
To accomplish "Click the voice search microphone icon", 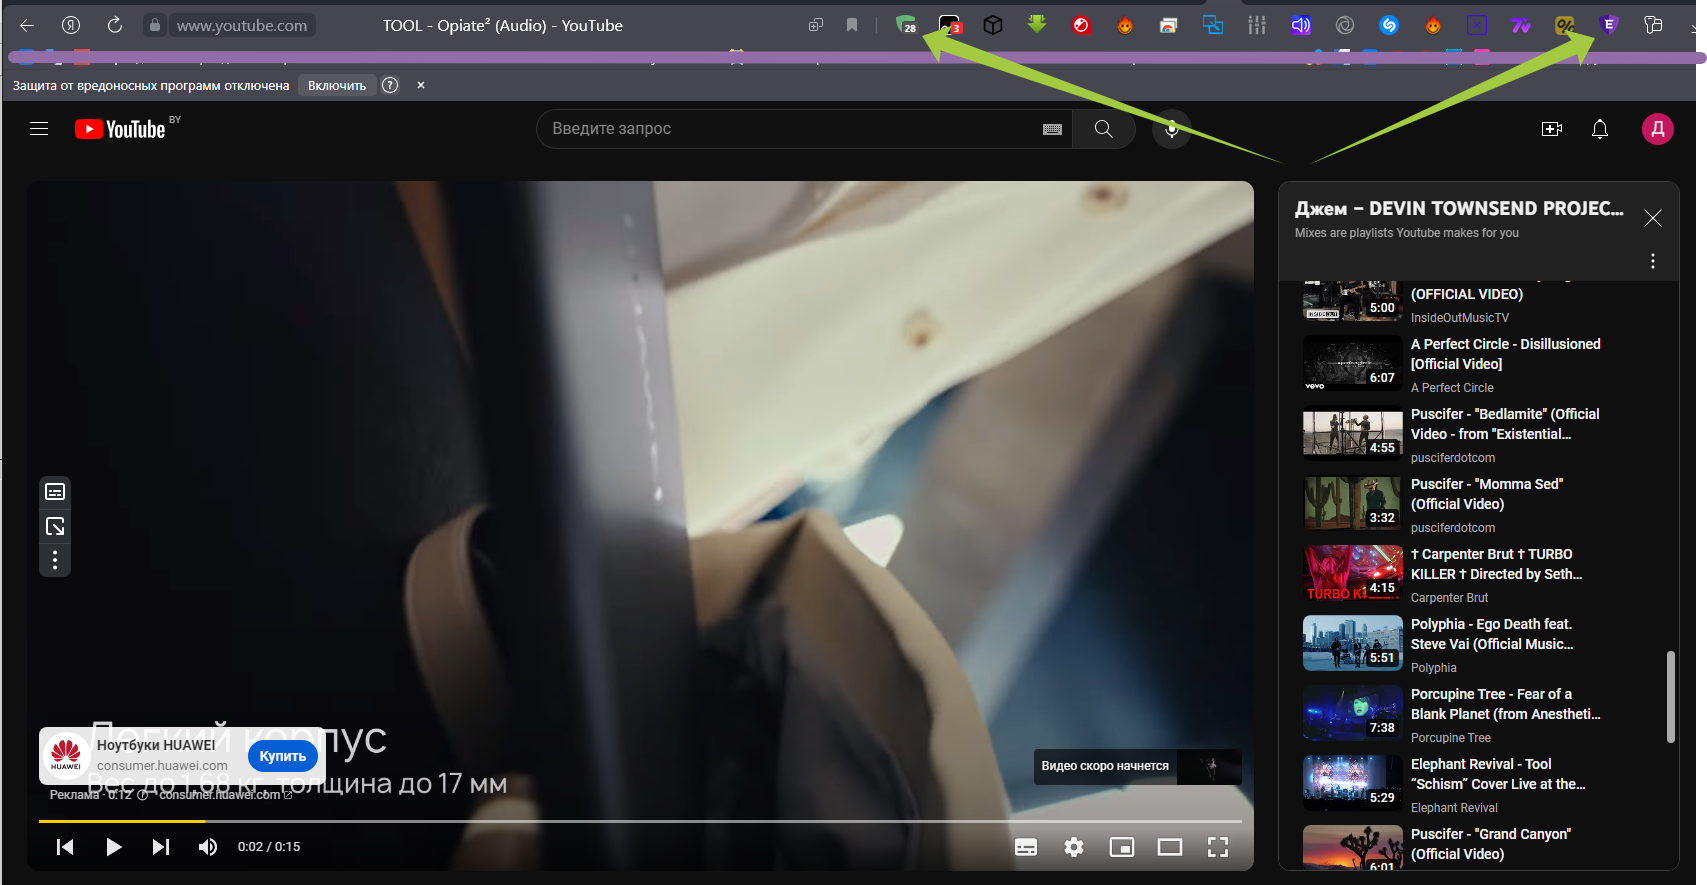I will tap(1171, 129).
